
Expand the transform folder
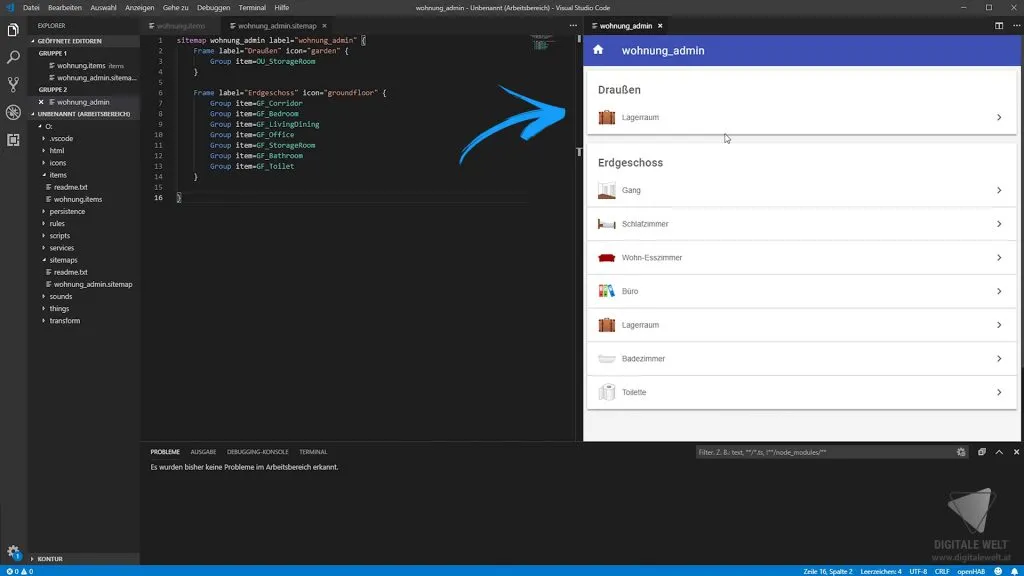pyautogui.click(x=65, y=321)
